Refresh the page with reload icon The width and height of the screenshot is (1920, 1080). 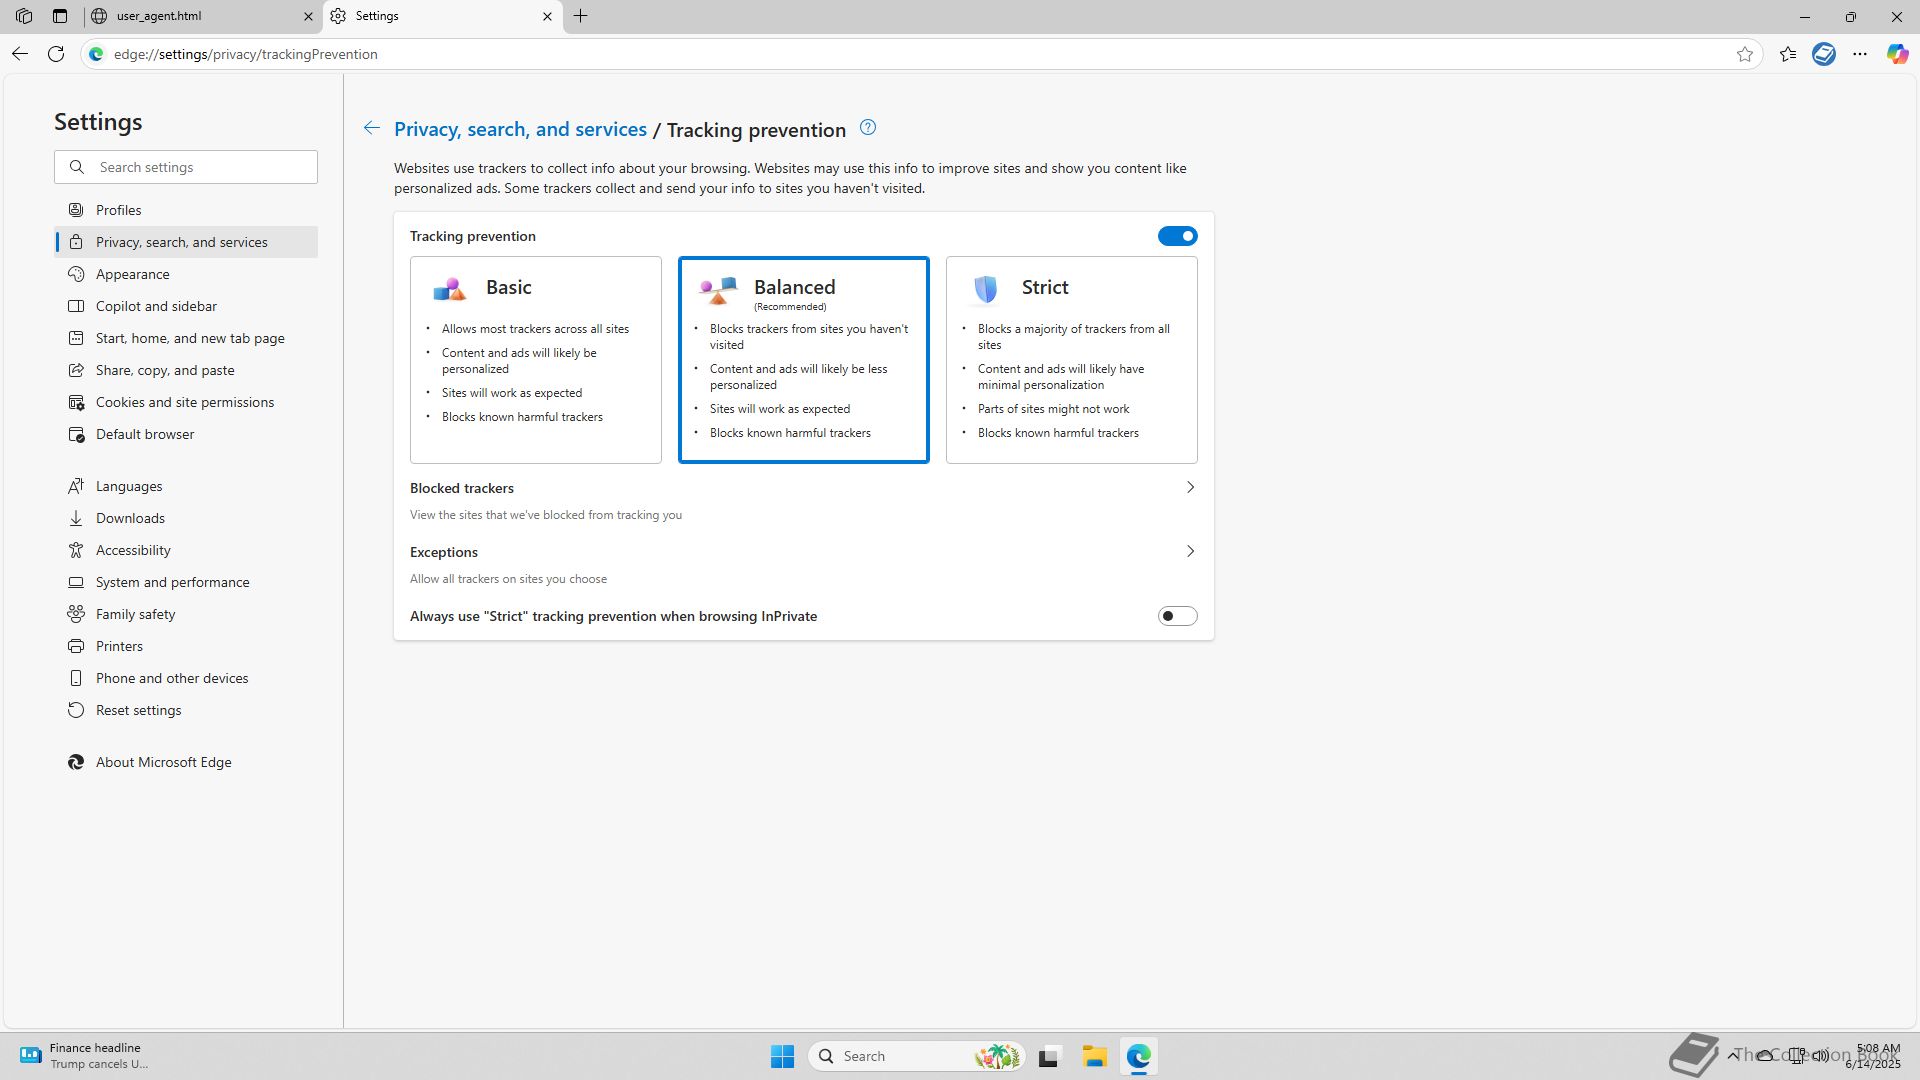(x=56, y=54)
